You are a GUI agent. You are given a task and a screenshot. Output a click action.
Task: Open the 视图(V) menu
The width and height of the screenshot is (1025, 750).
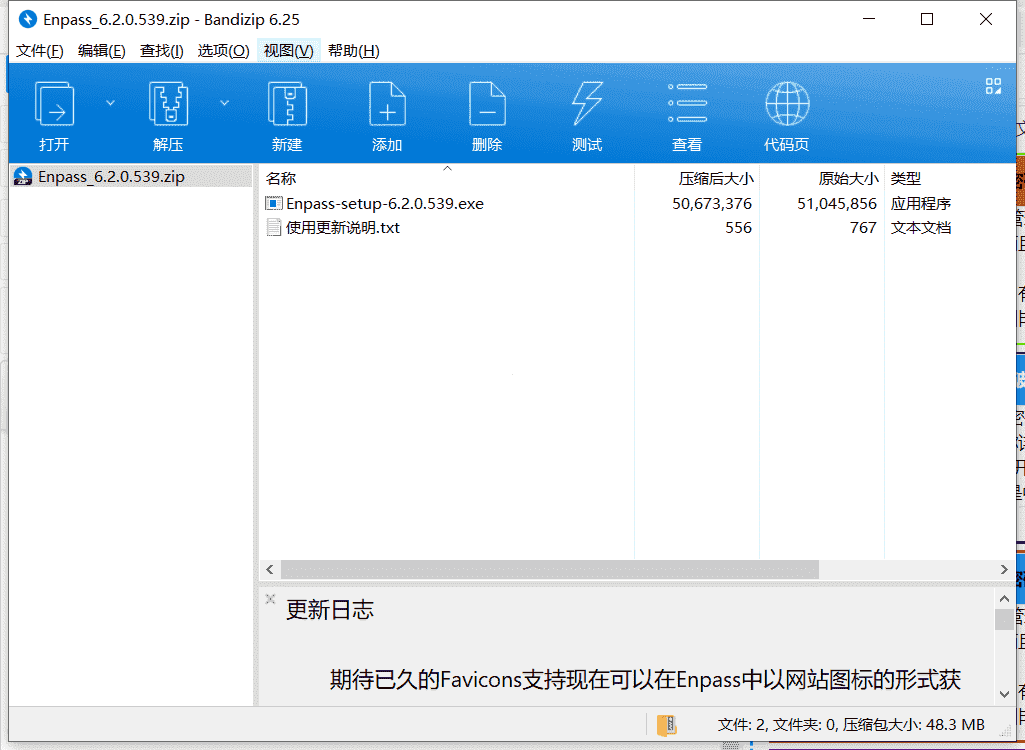point(288,51)
